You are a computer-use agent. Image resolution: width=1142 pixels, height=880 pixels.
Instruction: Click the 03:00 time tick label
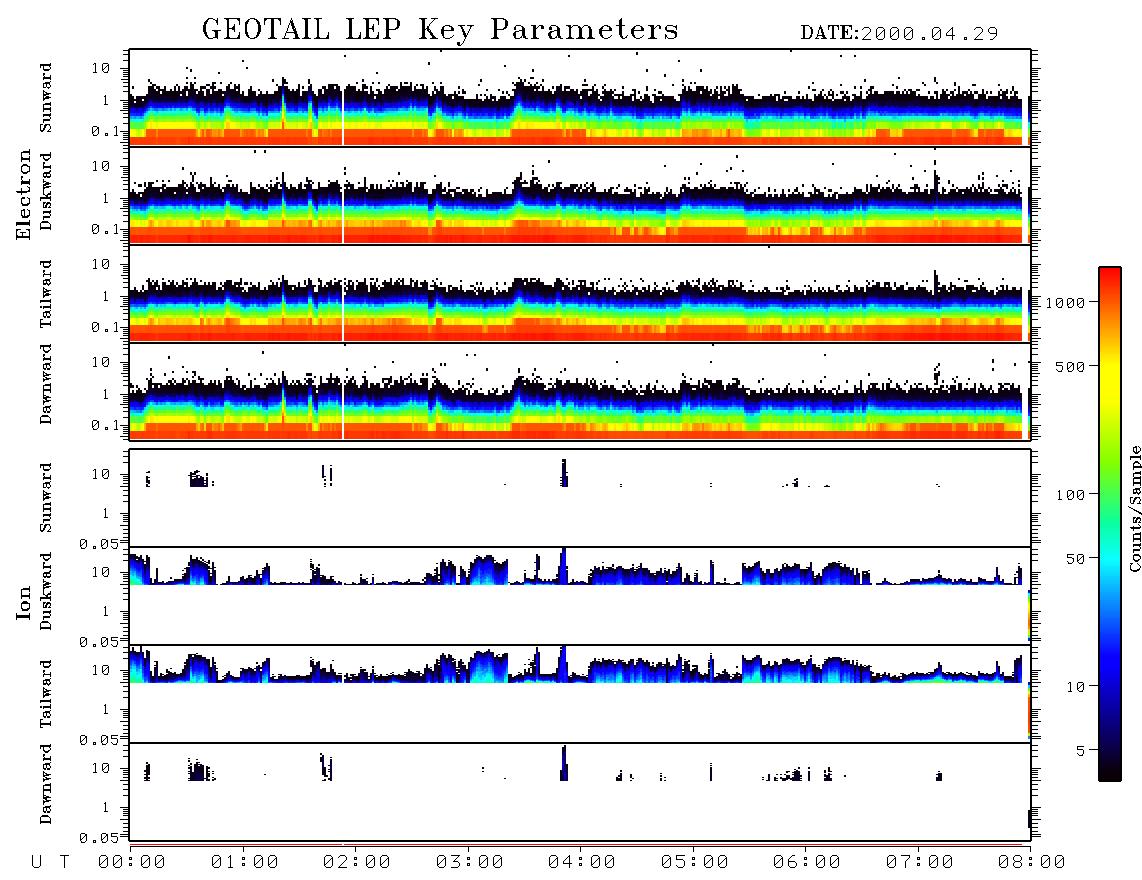coord(470,862)
